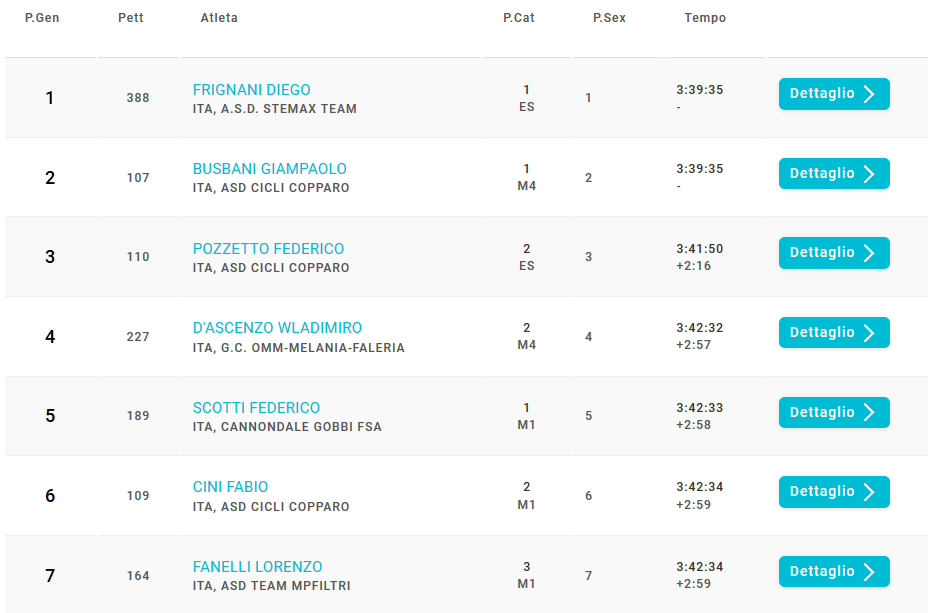Open athlete link FRIGNANI DIEGO
This screenshot has height=613, width=928.
coord(252,90)
